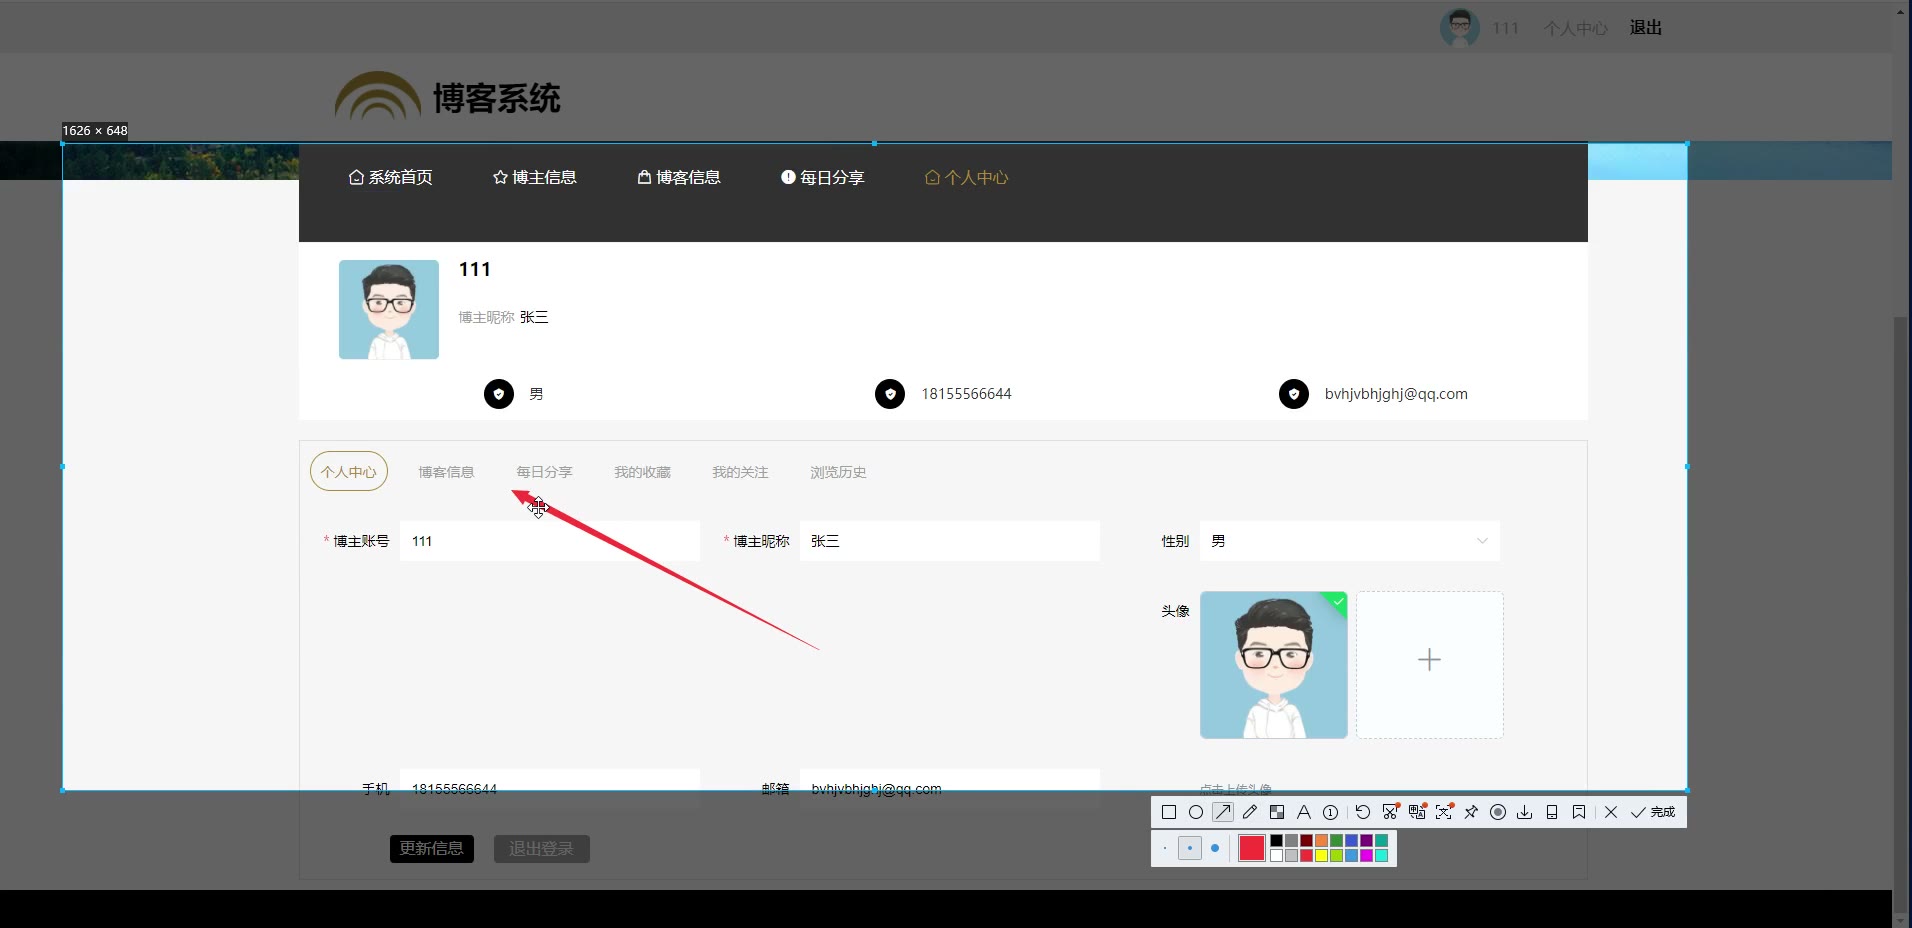Click the 手机 input field

(x=550, y=789)
